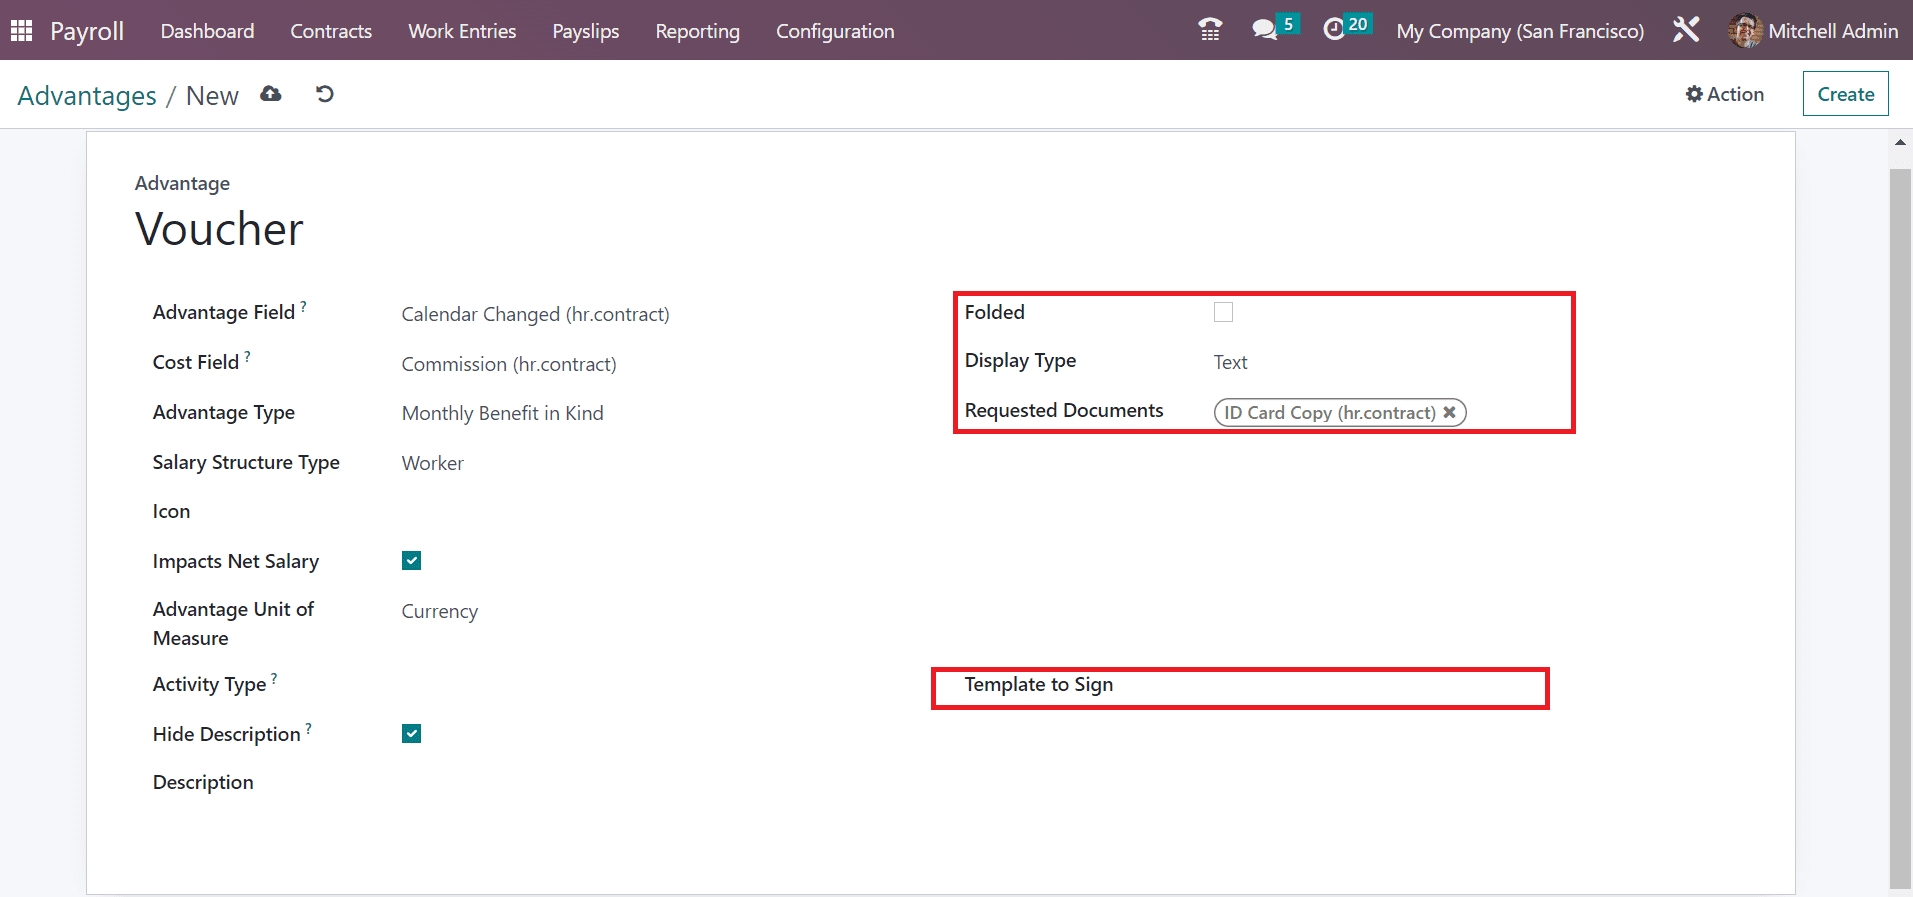
Task: Open the Configuration menu
Action: [835, 31]
